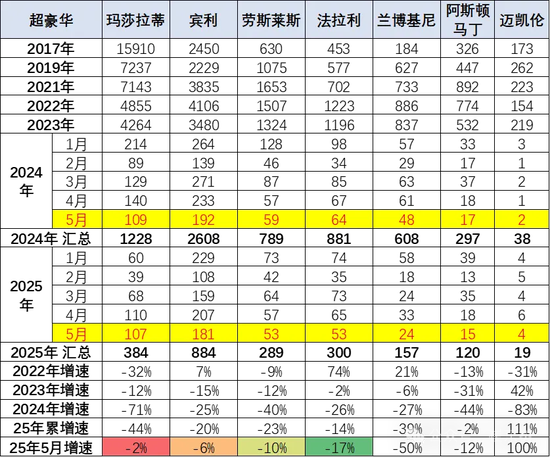550x457 pixels.
Task: Select the 2025年 汇总 row label
Action: pyautogui.click(x=51, y=352)
